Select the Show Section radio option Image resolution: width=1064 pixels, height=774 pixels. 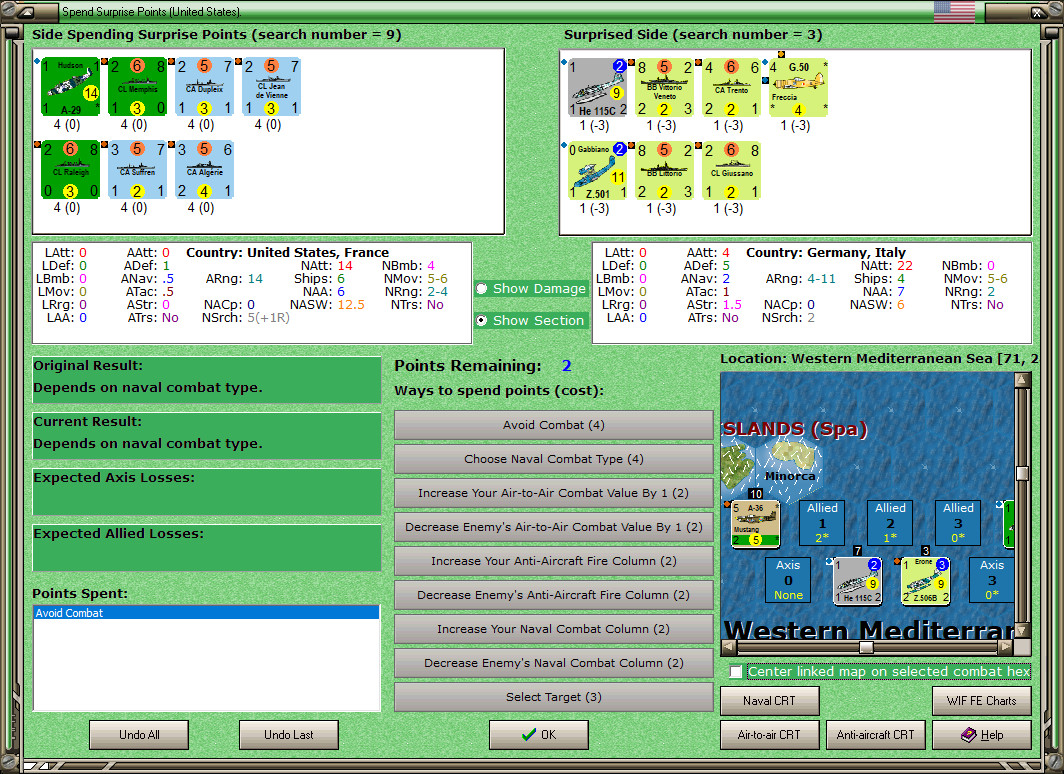[x=482, y=320]
